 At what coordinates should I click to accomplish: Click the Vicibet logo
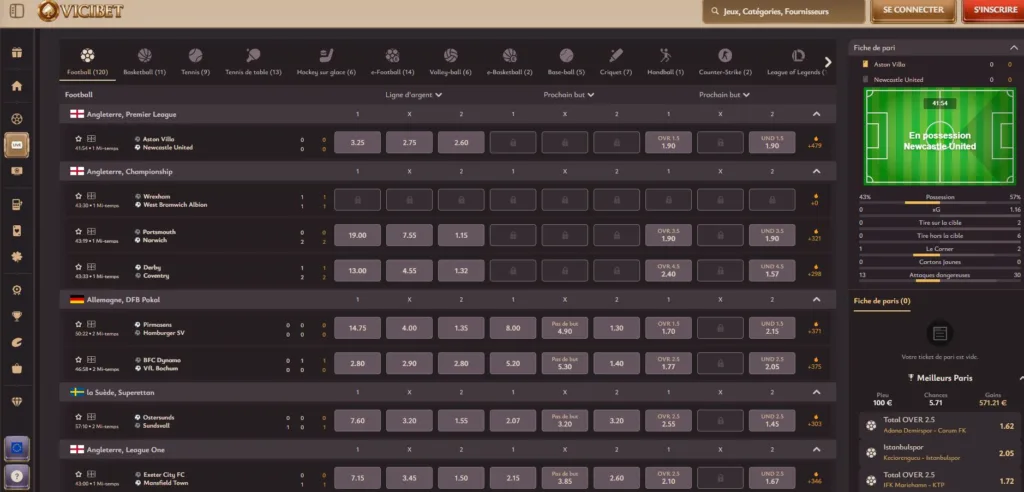pos(80,10)
